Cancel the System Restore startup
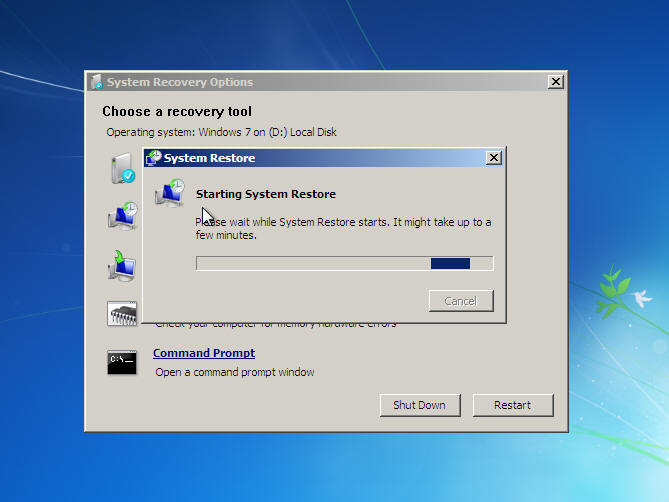This screenshot has width=669, height=502. click(x=460, y=301)
